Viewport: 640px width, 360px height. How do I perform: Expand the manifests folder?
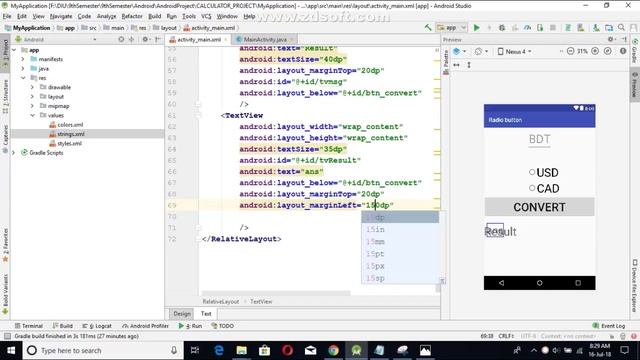23,59
